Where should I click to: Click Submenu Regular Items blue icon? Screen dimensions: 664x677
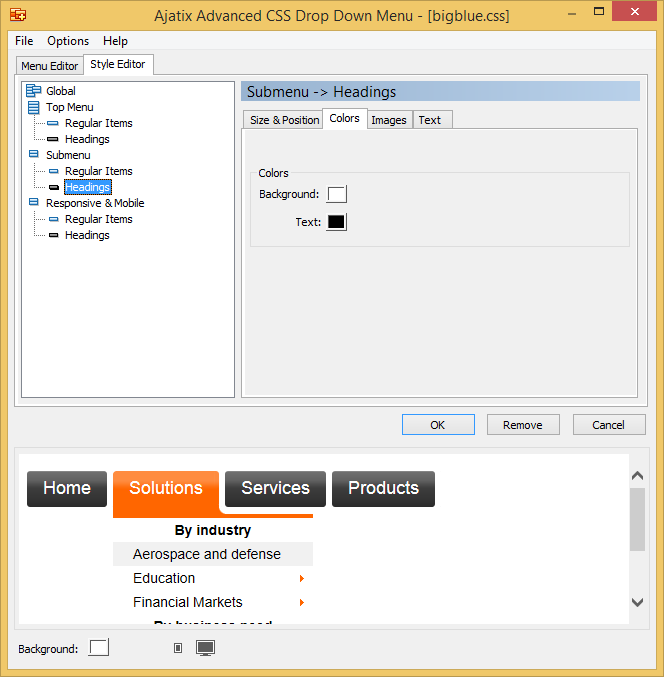pos(54,171)
